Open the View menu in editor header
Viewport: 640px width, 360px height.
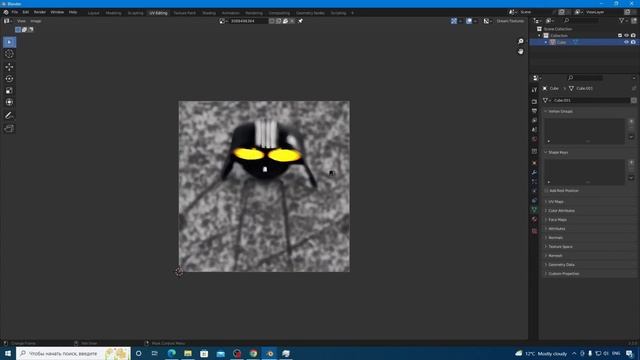pos(21,21)
